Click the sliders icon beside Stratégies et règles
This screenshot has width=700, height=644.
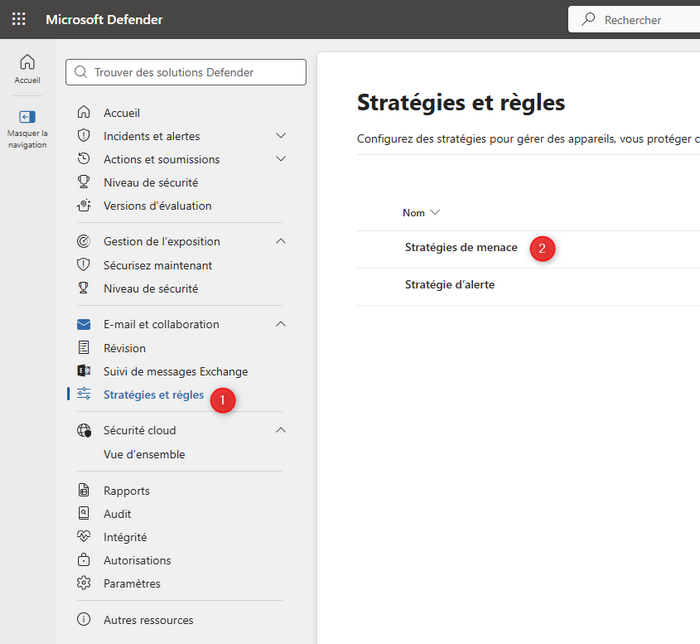coord(84,394)
